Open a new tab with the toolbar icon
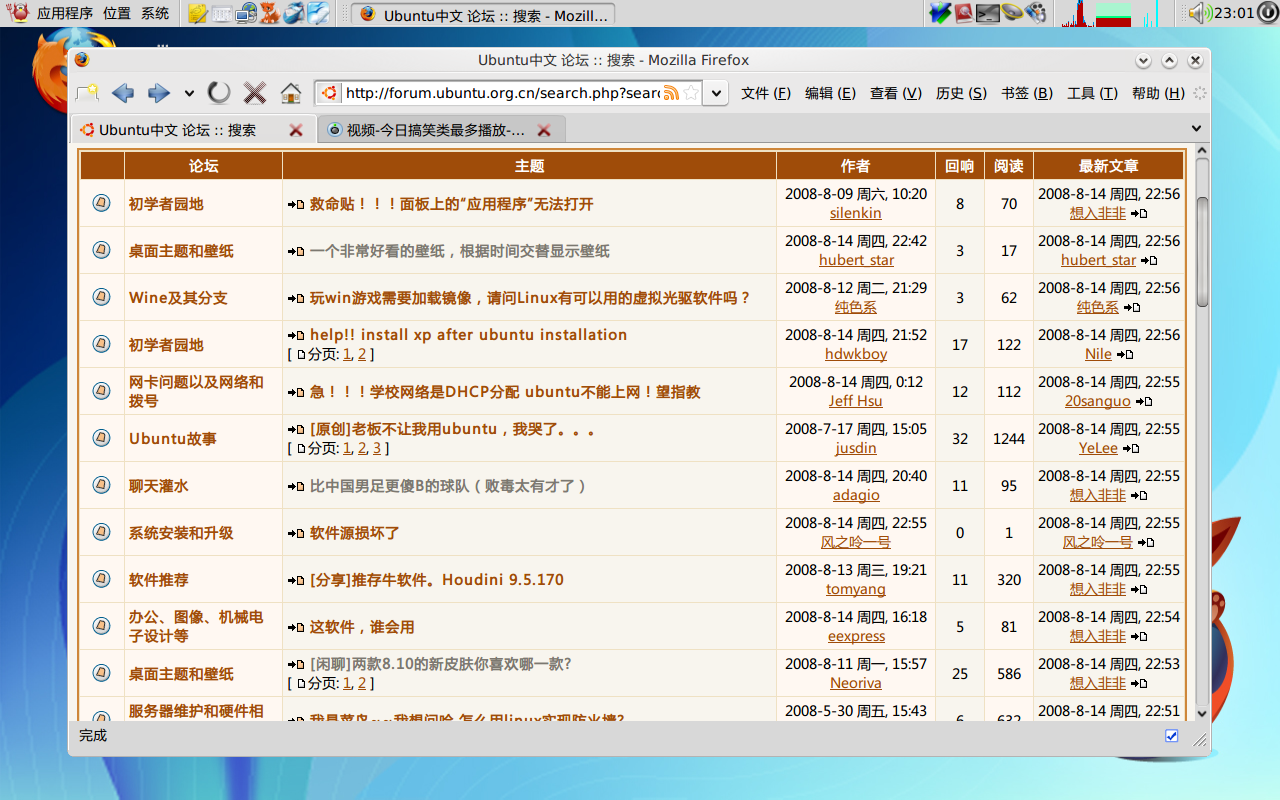The image size is (1280, 800). pyautogui.click(x=88, y=93)
